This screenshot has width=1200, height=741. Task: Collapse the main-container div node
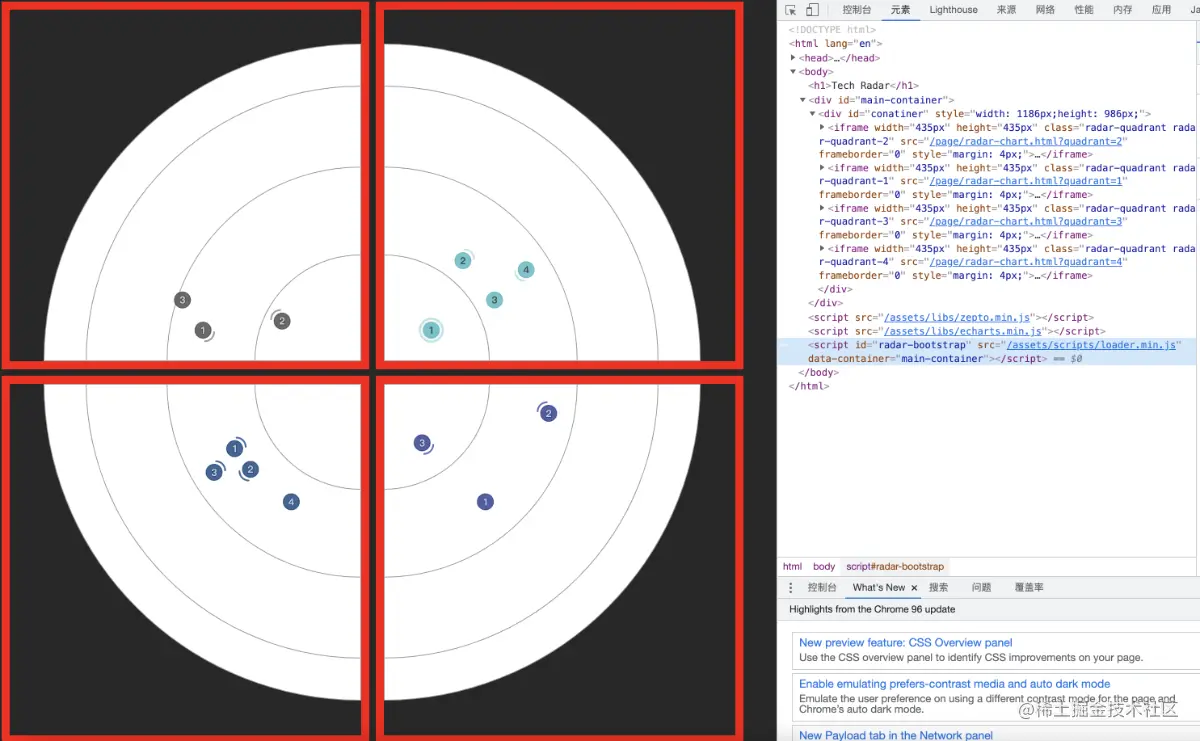coord(803,100)
